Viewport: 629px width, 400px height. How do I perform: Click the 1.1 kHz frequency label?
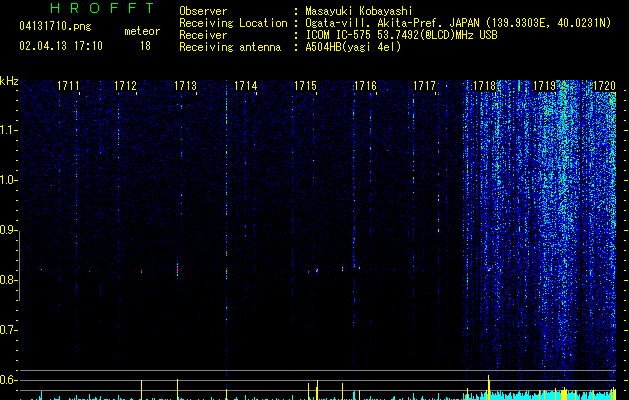(8, 130)
